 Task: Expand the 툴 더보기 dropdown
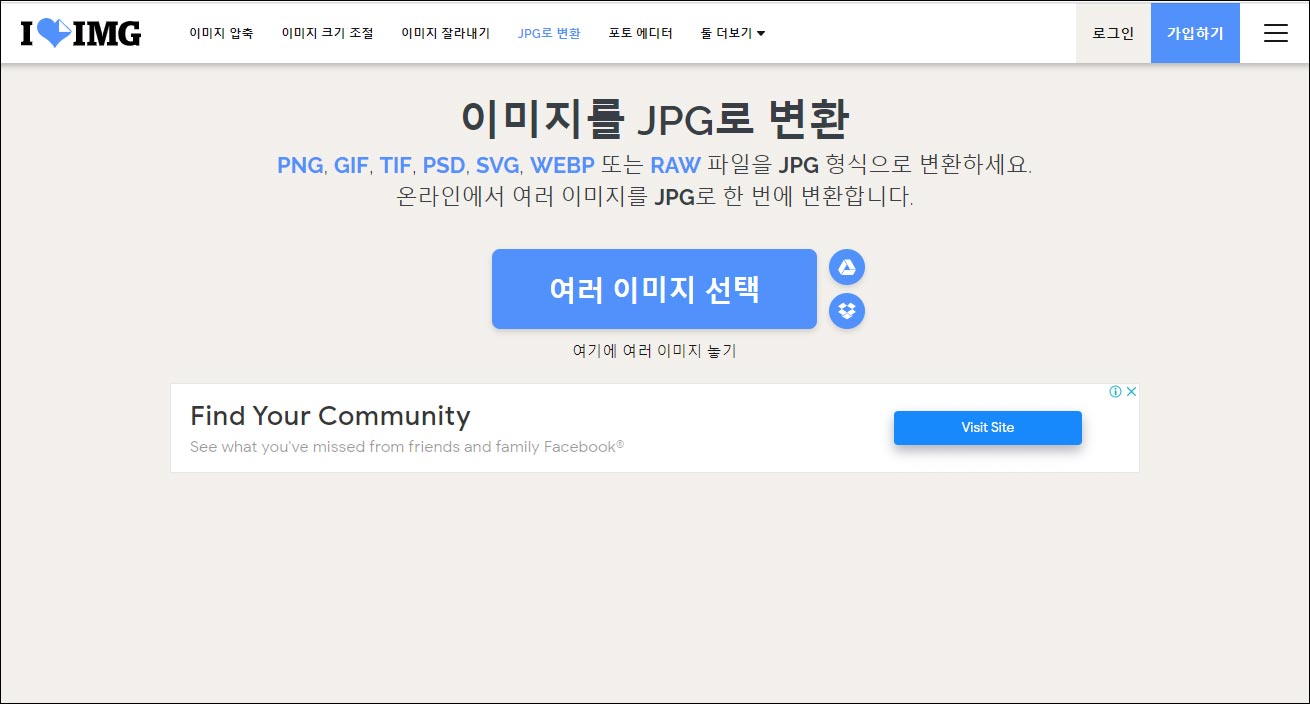tap(733, 33)
